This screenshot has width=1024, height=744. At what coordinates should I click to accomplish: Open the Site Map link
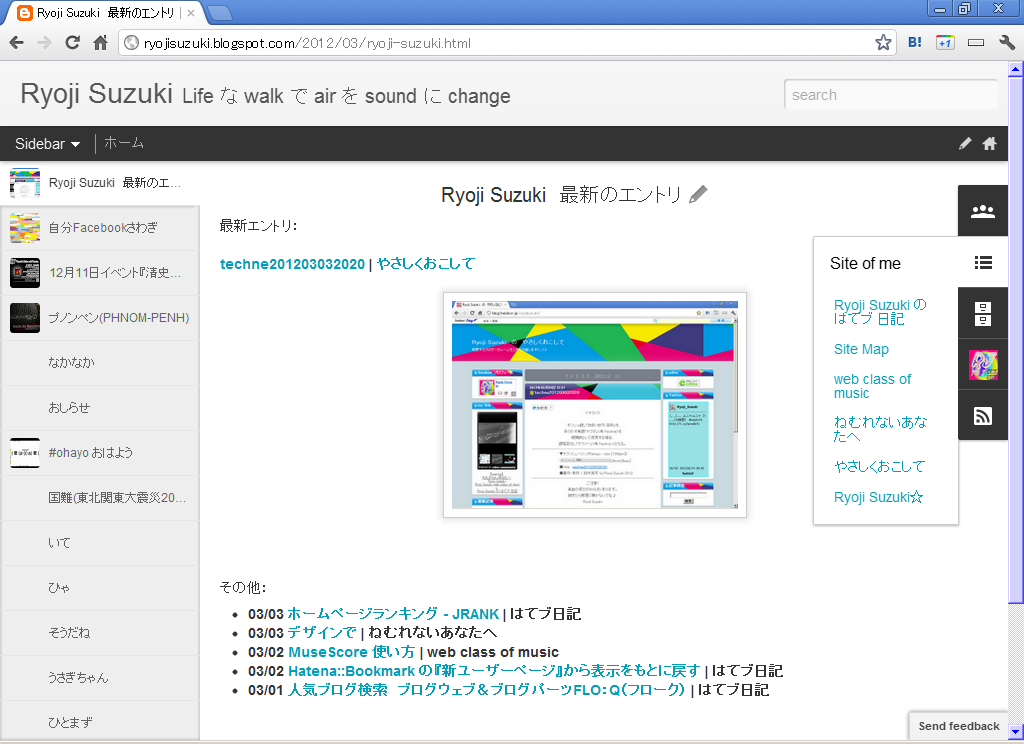point(861,349)
